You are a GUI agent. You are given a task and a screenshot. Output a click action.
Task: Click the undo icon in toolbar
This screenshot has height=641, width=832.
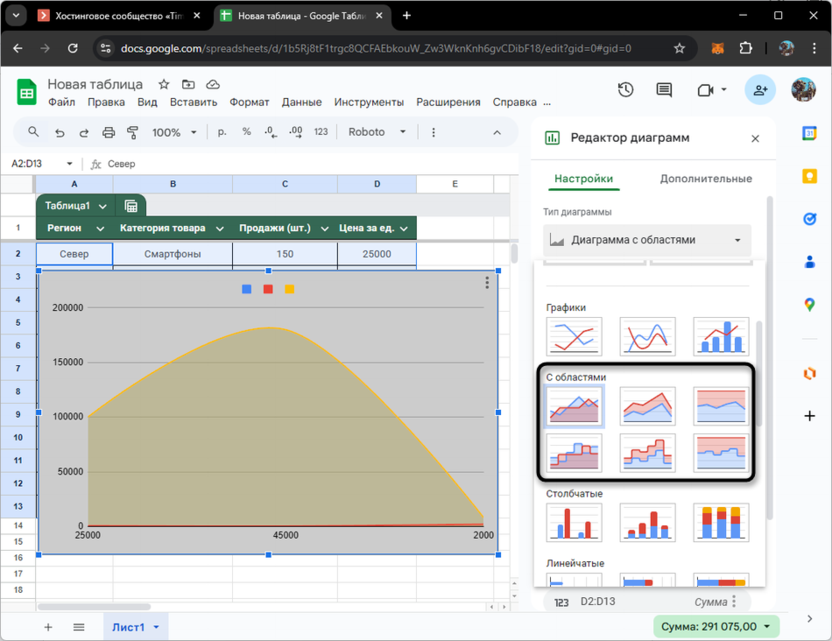click(59, 133)
